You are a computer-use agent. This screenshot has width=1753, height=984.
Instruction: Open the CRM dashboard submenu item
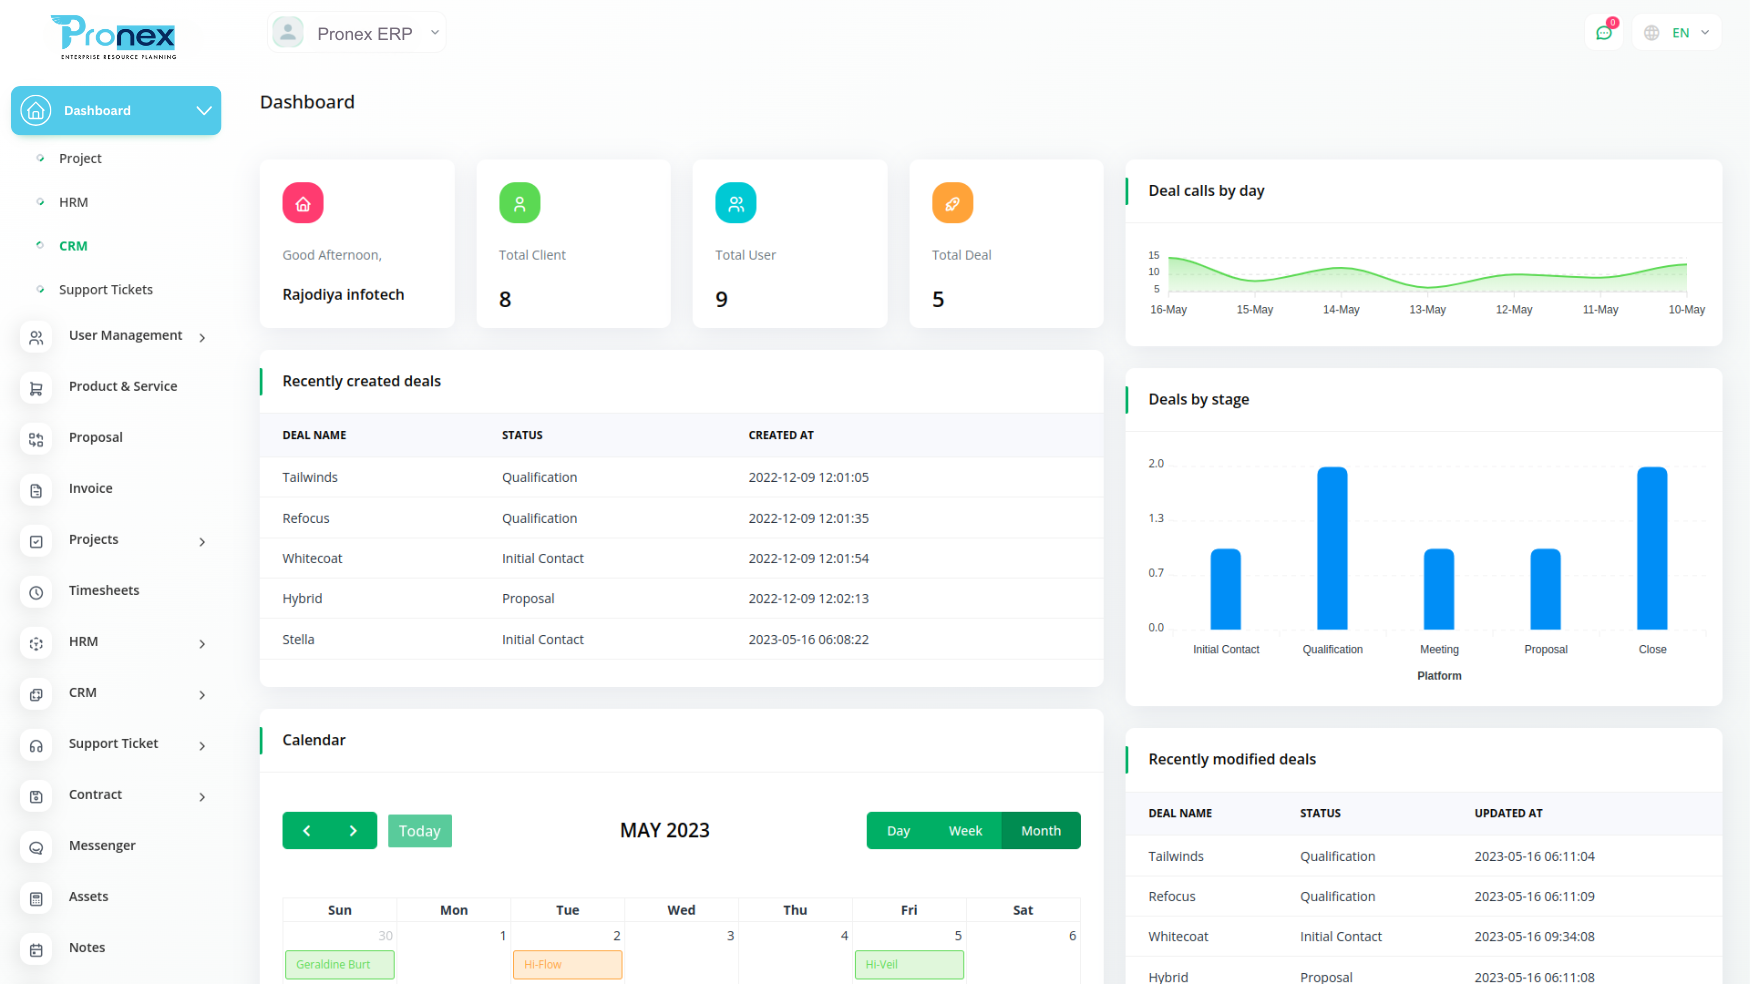point(73,246)
